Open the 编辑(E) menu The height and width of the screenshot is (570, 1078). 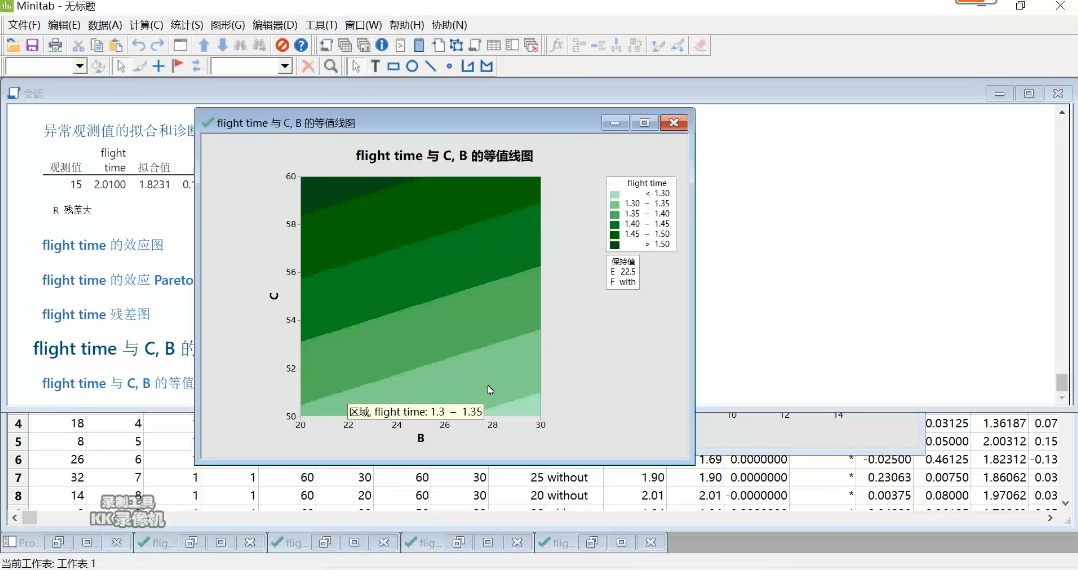pyautogui.click(x=64, y=25)
